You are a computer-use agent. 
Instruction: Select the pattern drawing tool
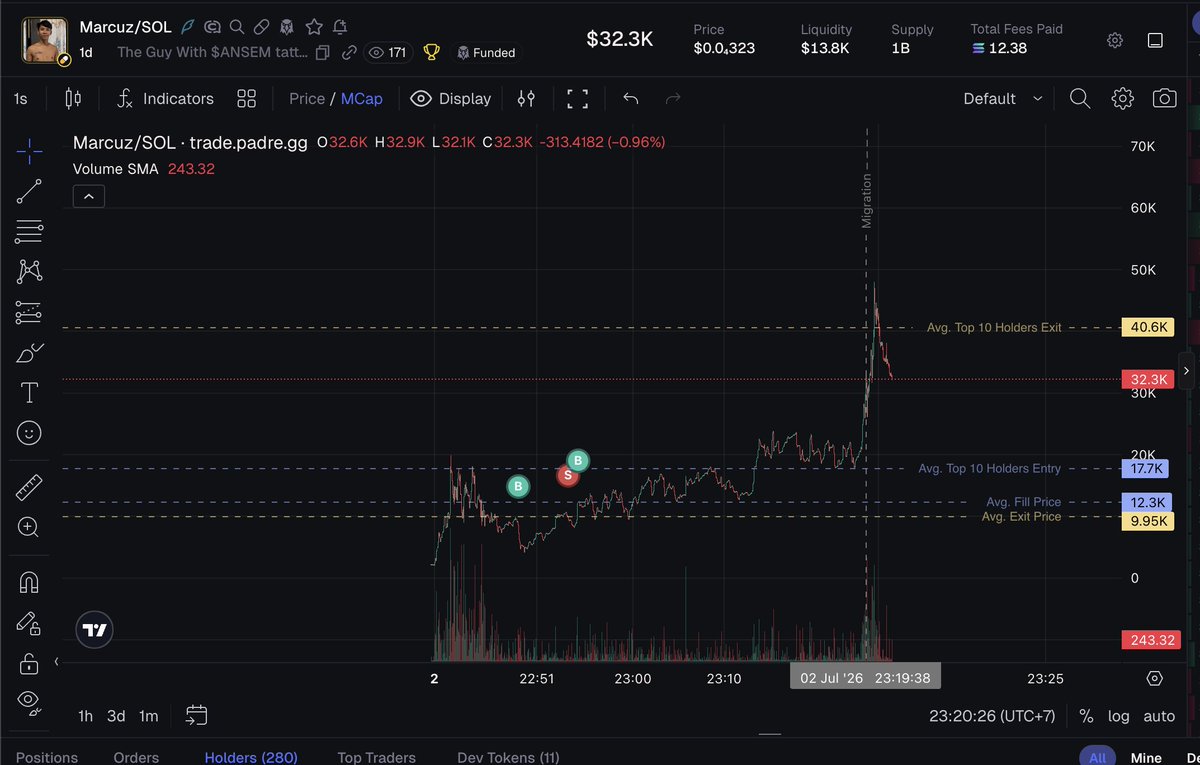[29, 271]
